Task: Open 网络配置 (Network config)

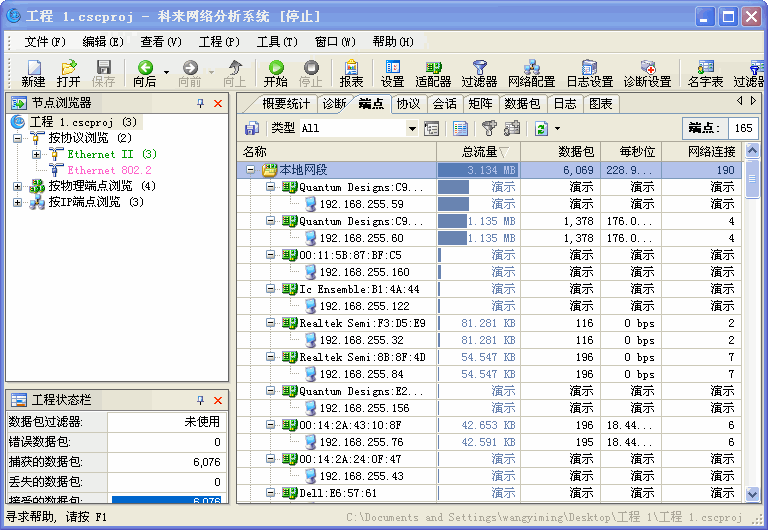Action: (531, 73)
